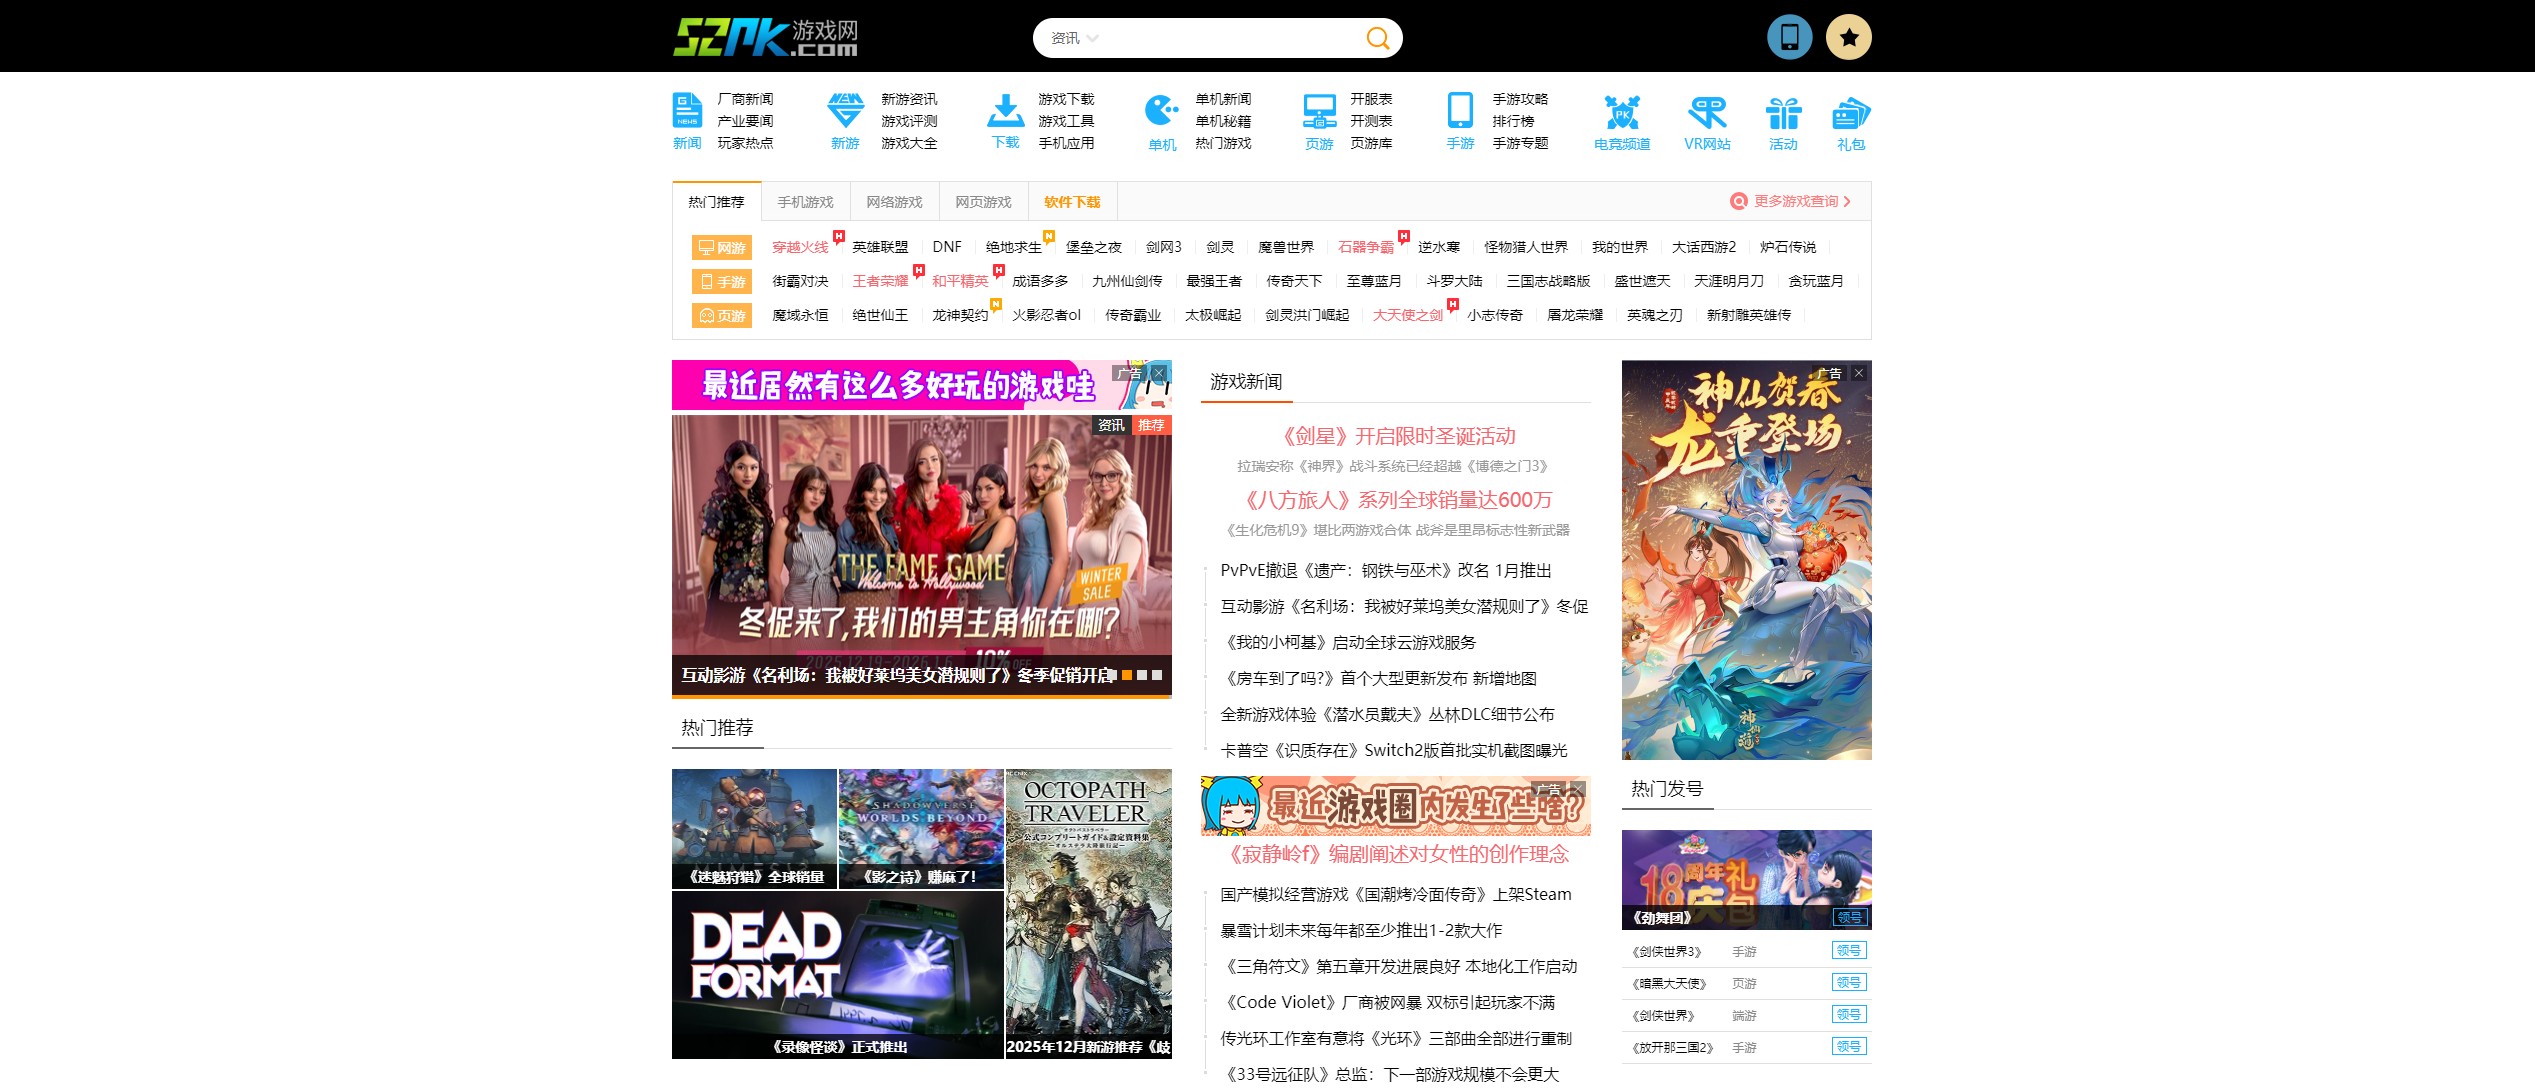Image resolution: width=2535 pixels, height=1092 pixels.
Task: Click 领号 button for 《暗黑大天使》
Action: pyautogui.click(x=1849, y=983)
